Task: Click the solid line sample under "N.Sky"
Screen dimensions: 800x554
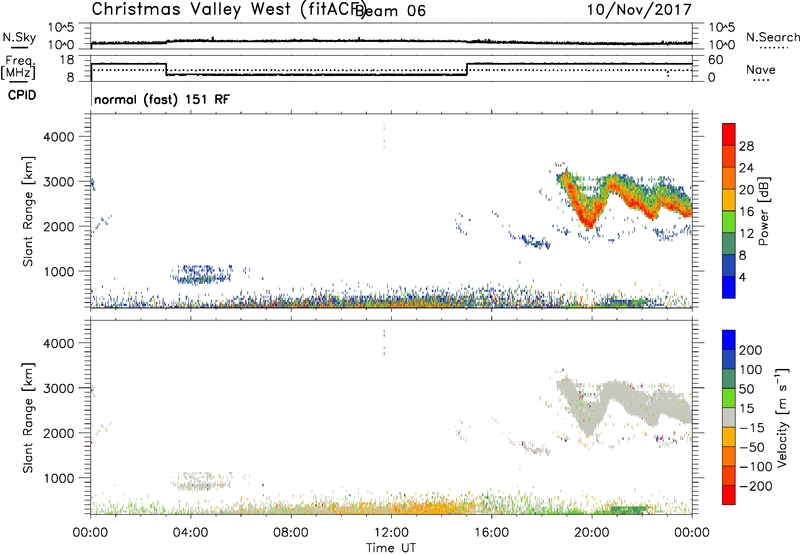Action: pyautogui.click(x=19, y=48)
